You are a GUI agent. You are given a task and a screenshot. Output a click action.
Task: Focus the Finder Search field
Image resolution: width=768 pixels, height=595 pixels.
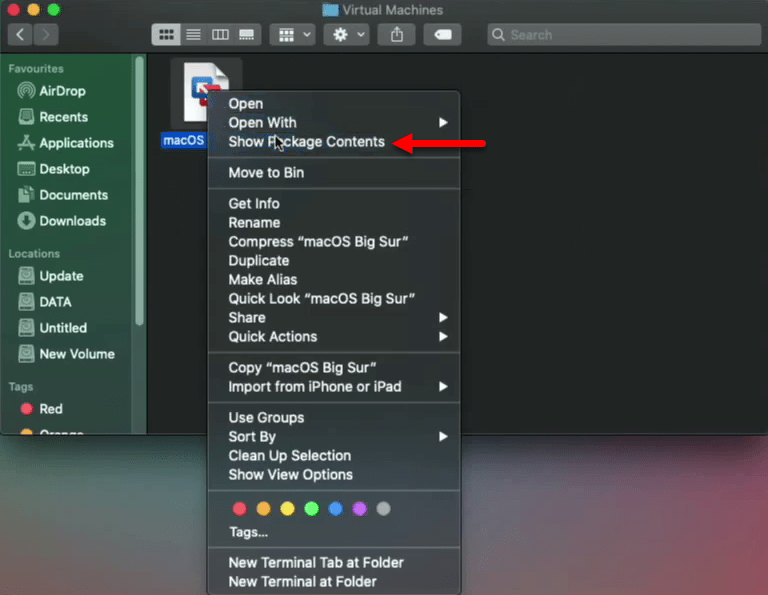[x=624, y=35]
